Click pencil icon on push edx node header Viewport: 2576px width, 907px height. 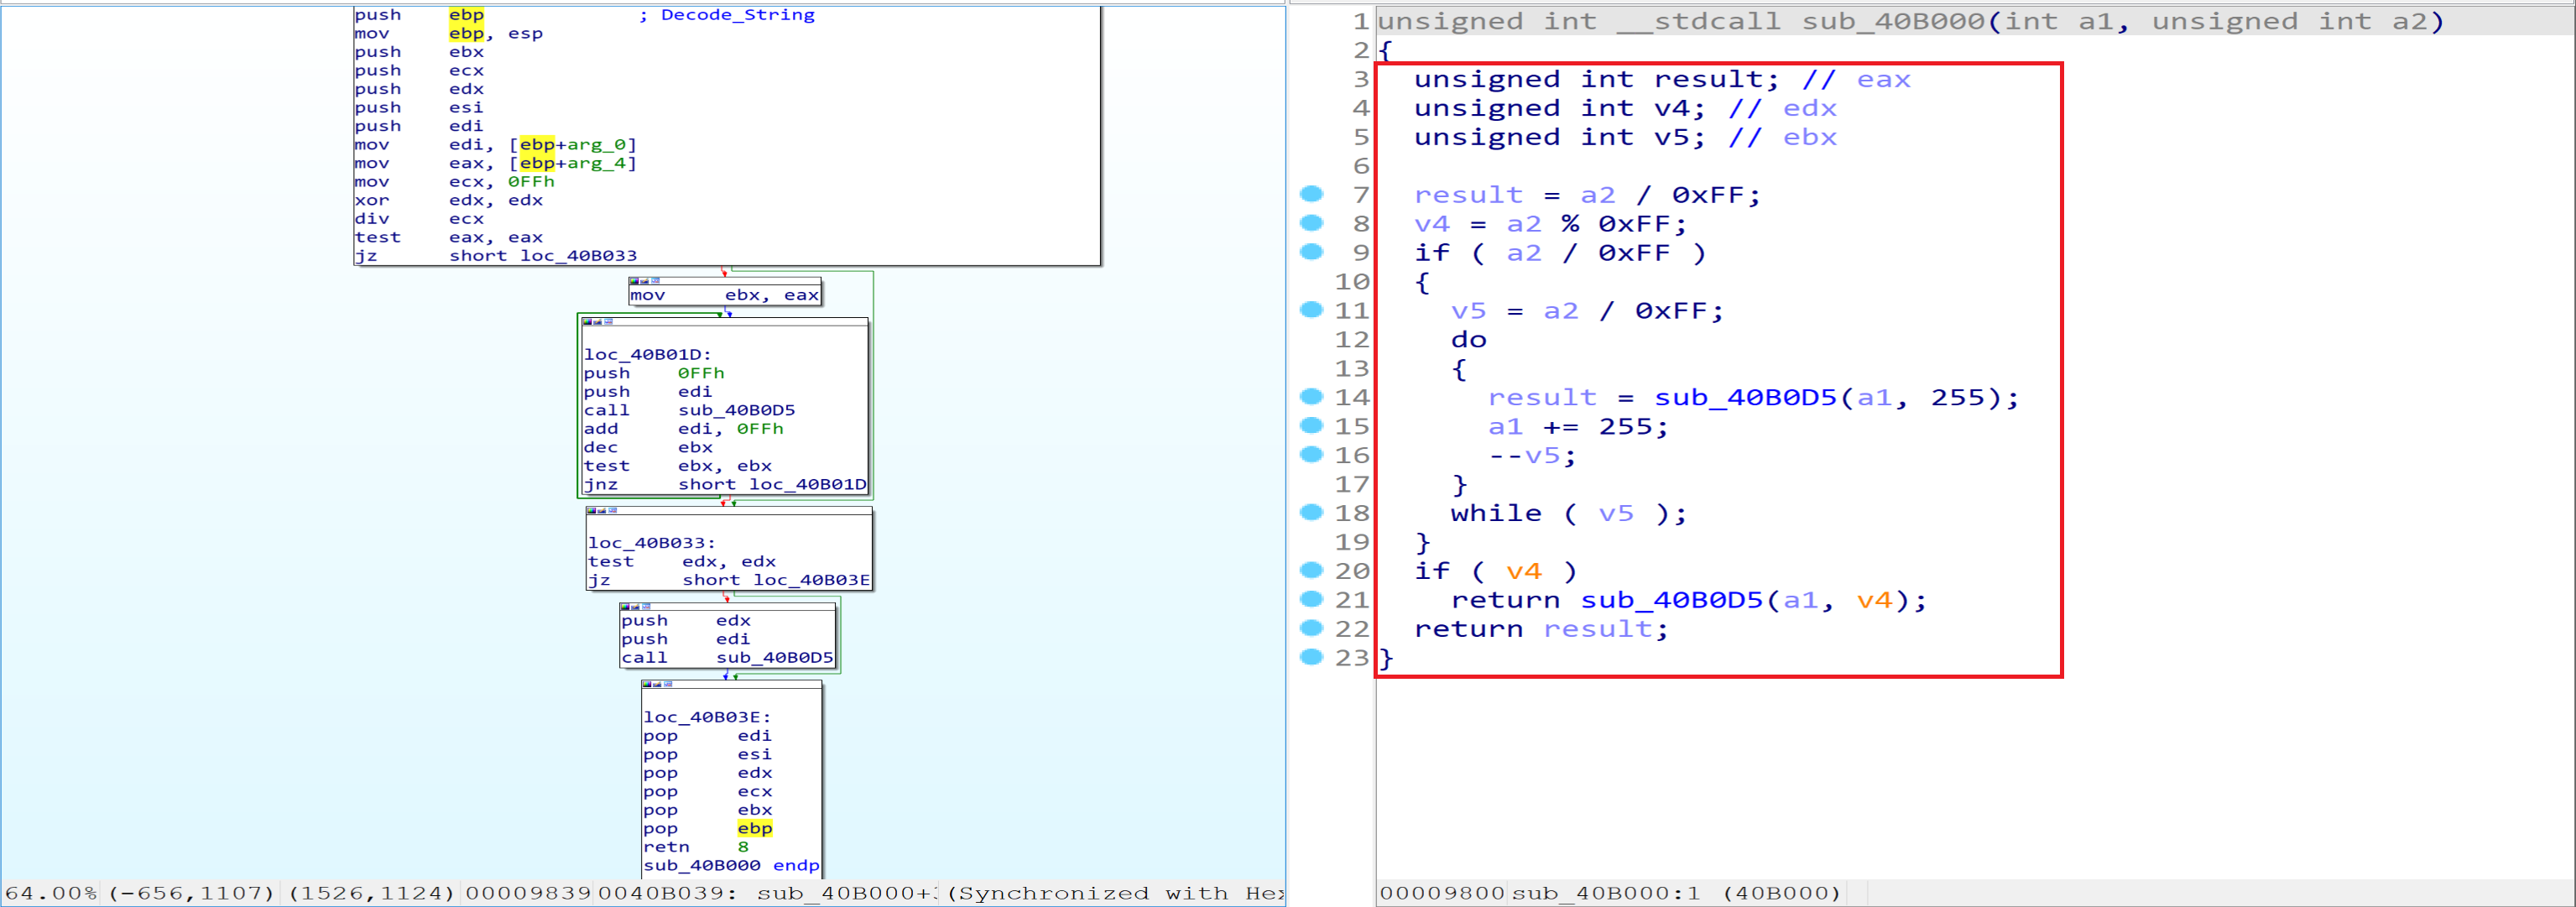click(636, 606)
